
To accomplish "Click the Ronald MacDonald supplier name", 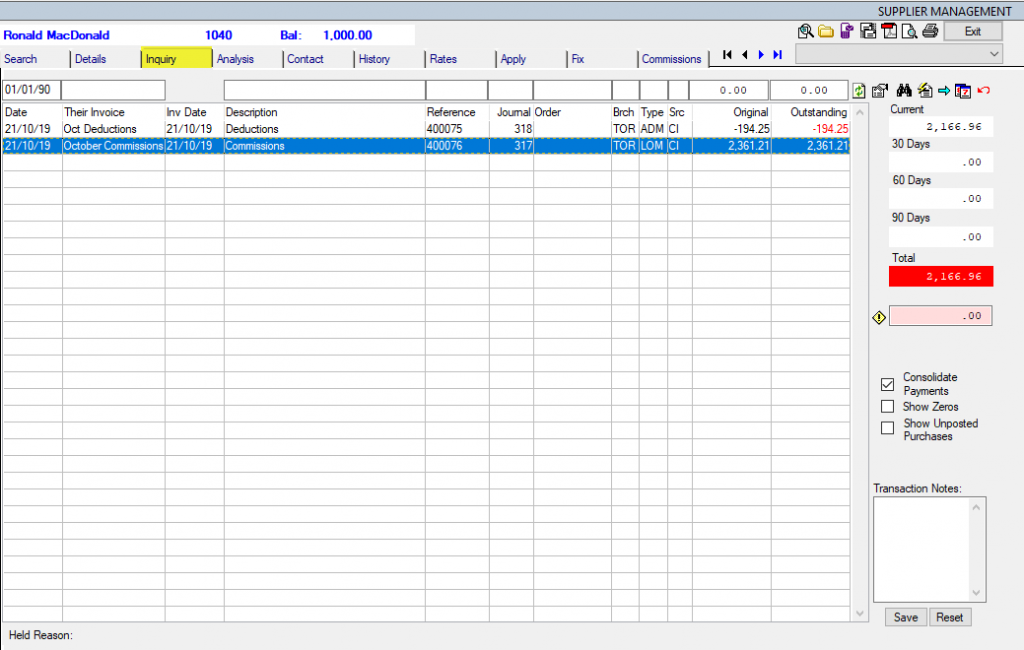I will 57,35.
